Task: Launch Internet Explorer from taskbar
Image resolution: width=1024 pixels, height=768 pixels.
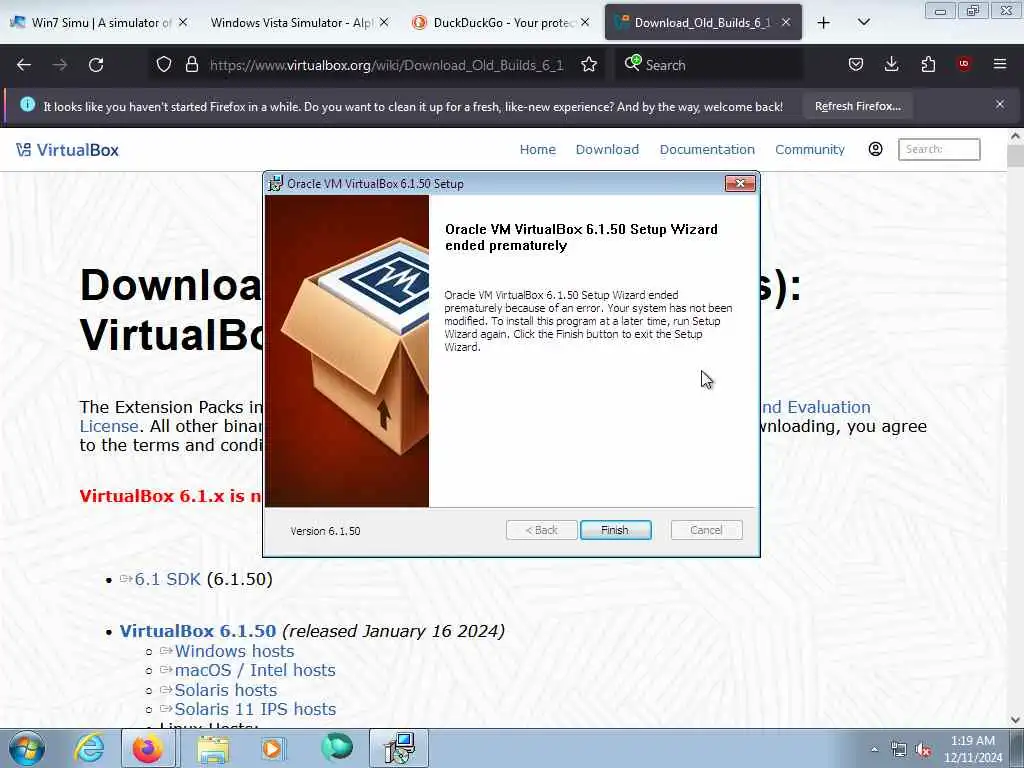Action: 89,748
